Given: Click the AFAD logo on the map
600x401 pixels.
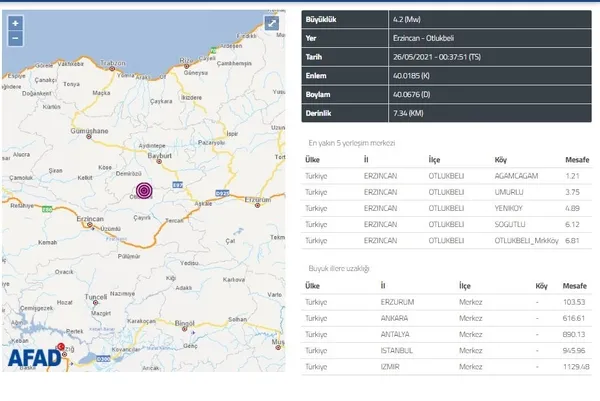Looking at the screenshot, I should coord(34,358).
